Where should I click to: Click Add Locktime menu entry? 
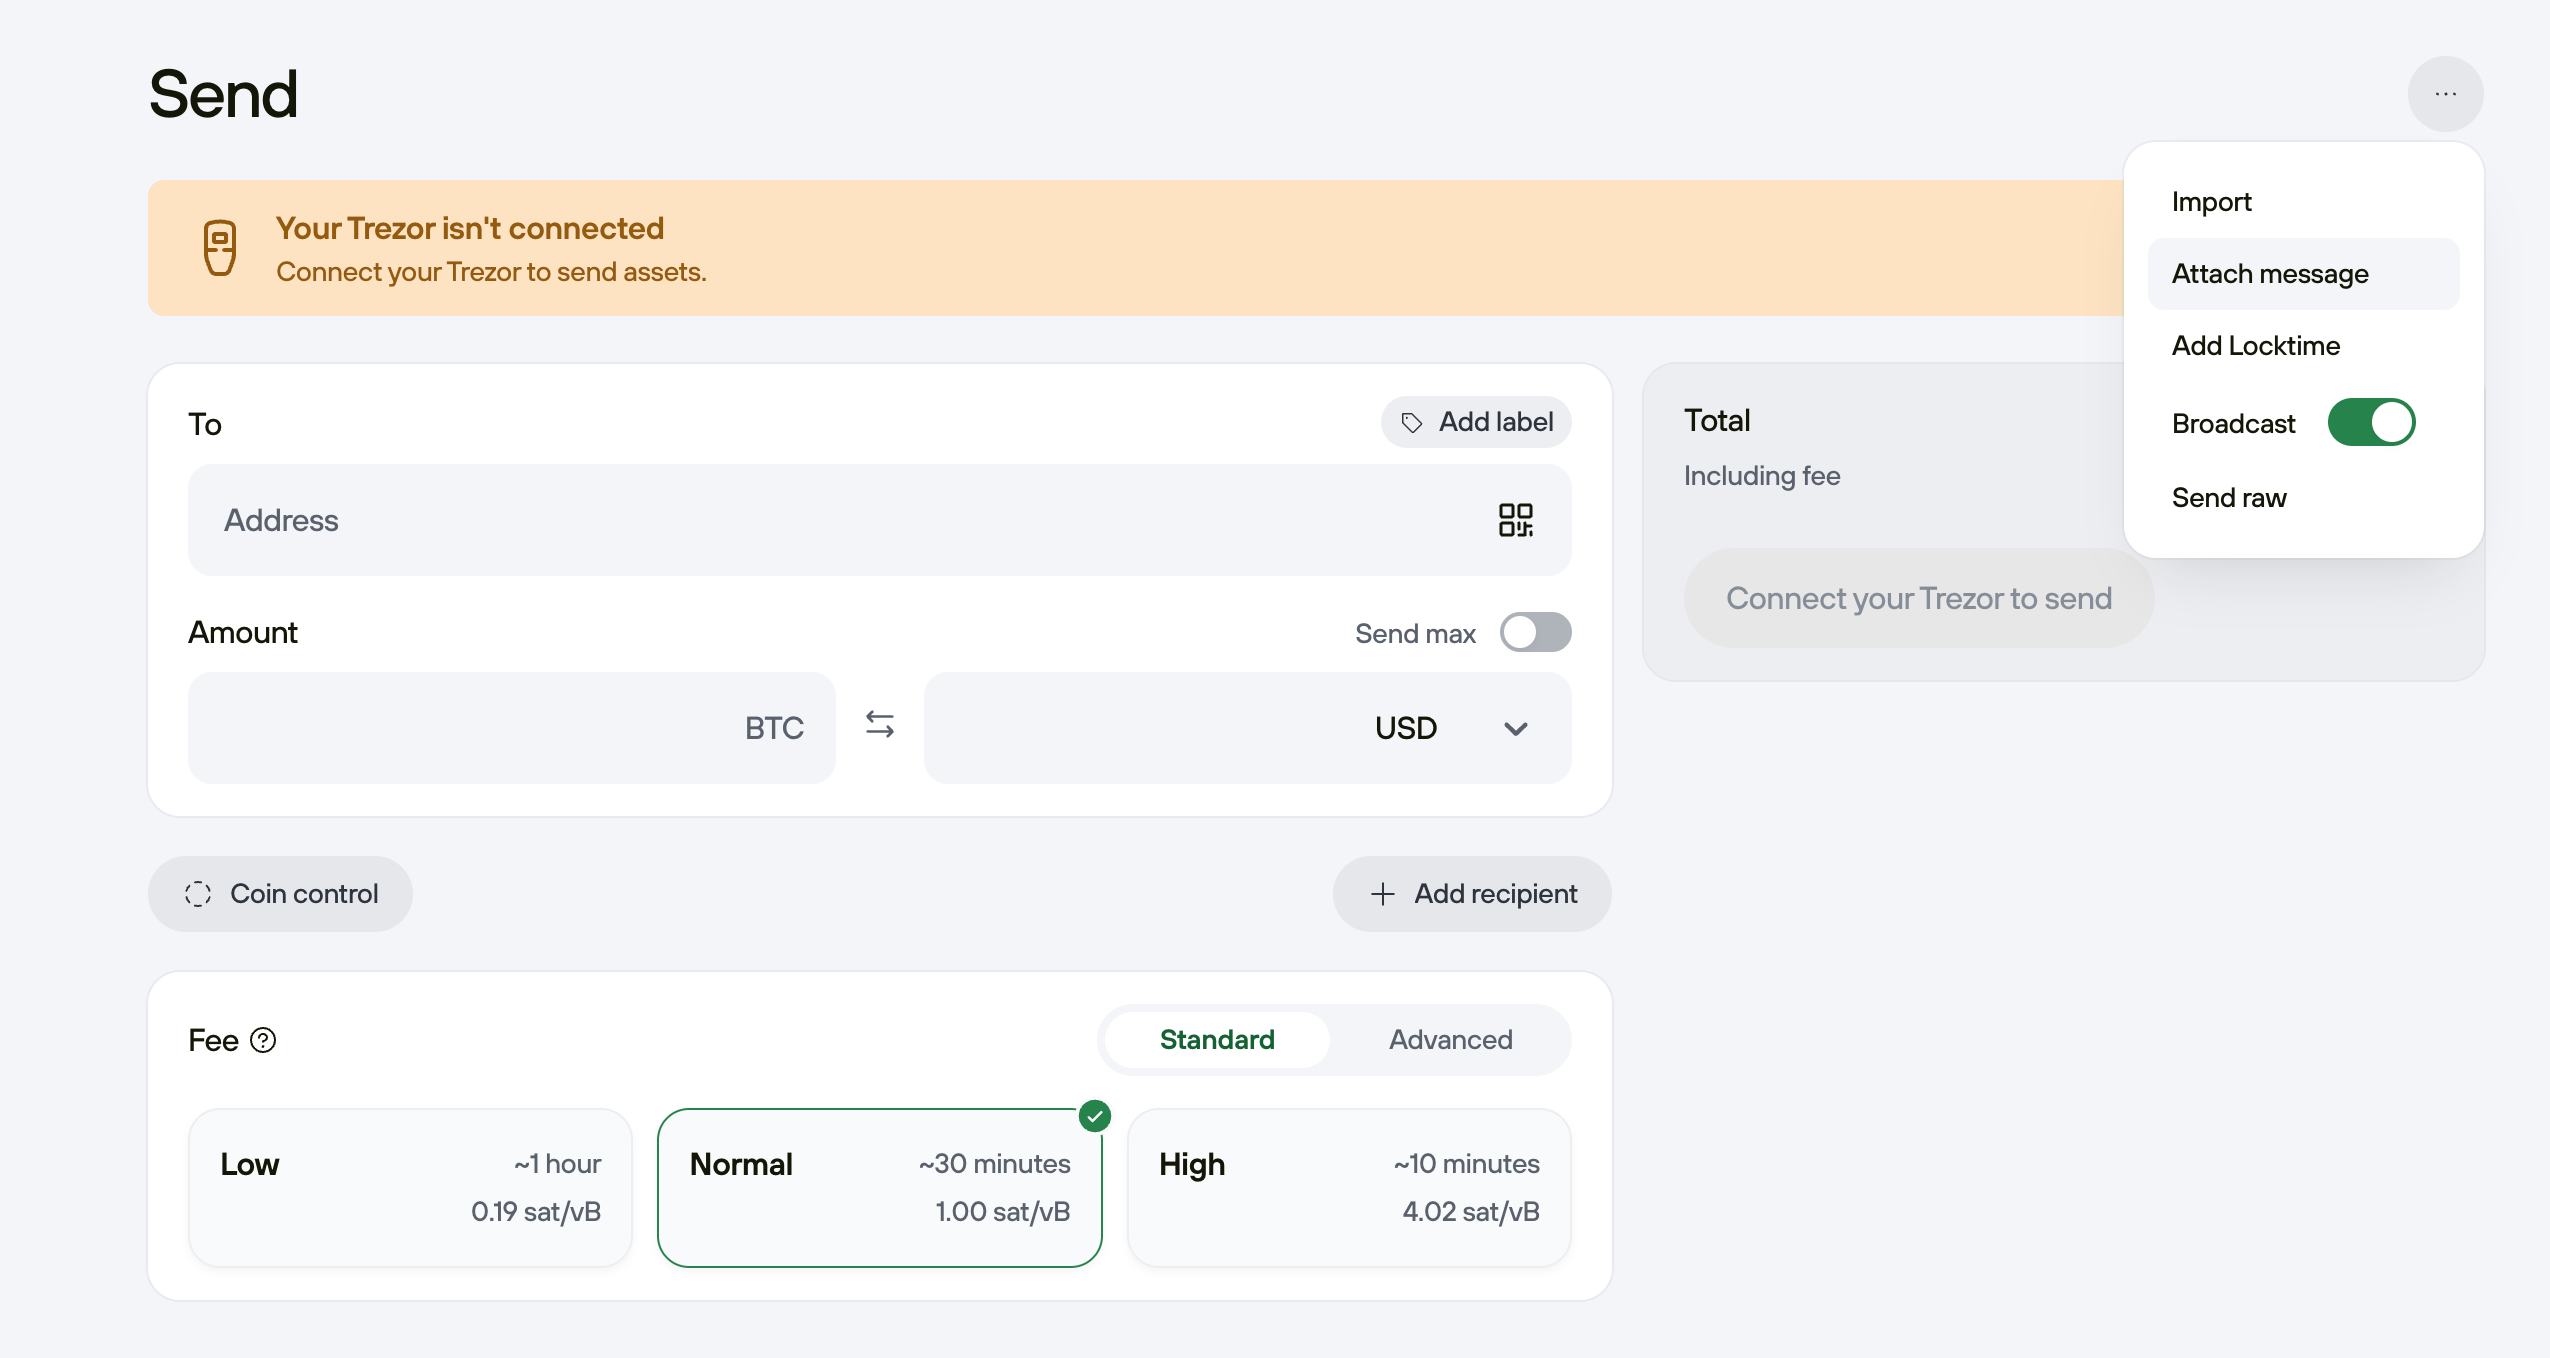2255,346
